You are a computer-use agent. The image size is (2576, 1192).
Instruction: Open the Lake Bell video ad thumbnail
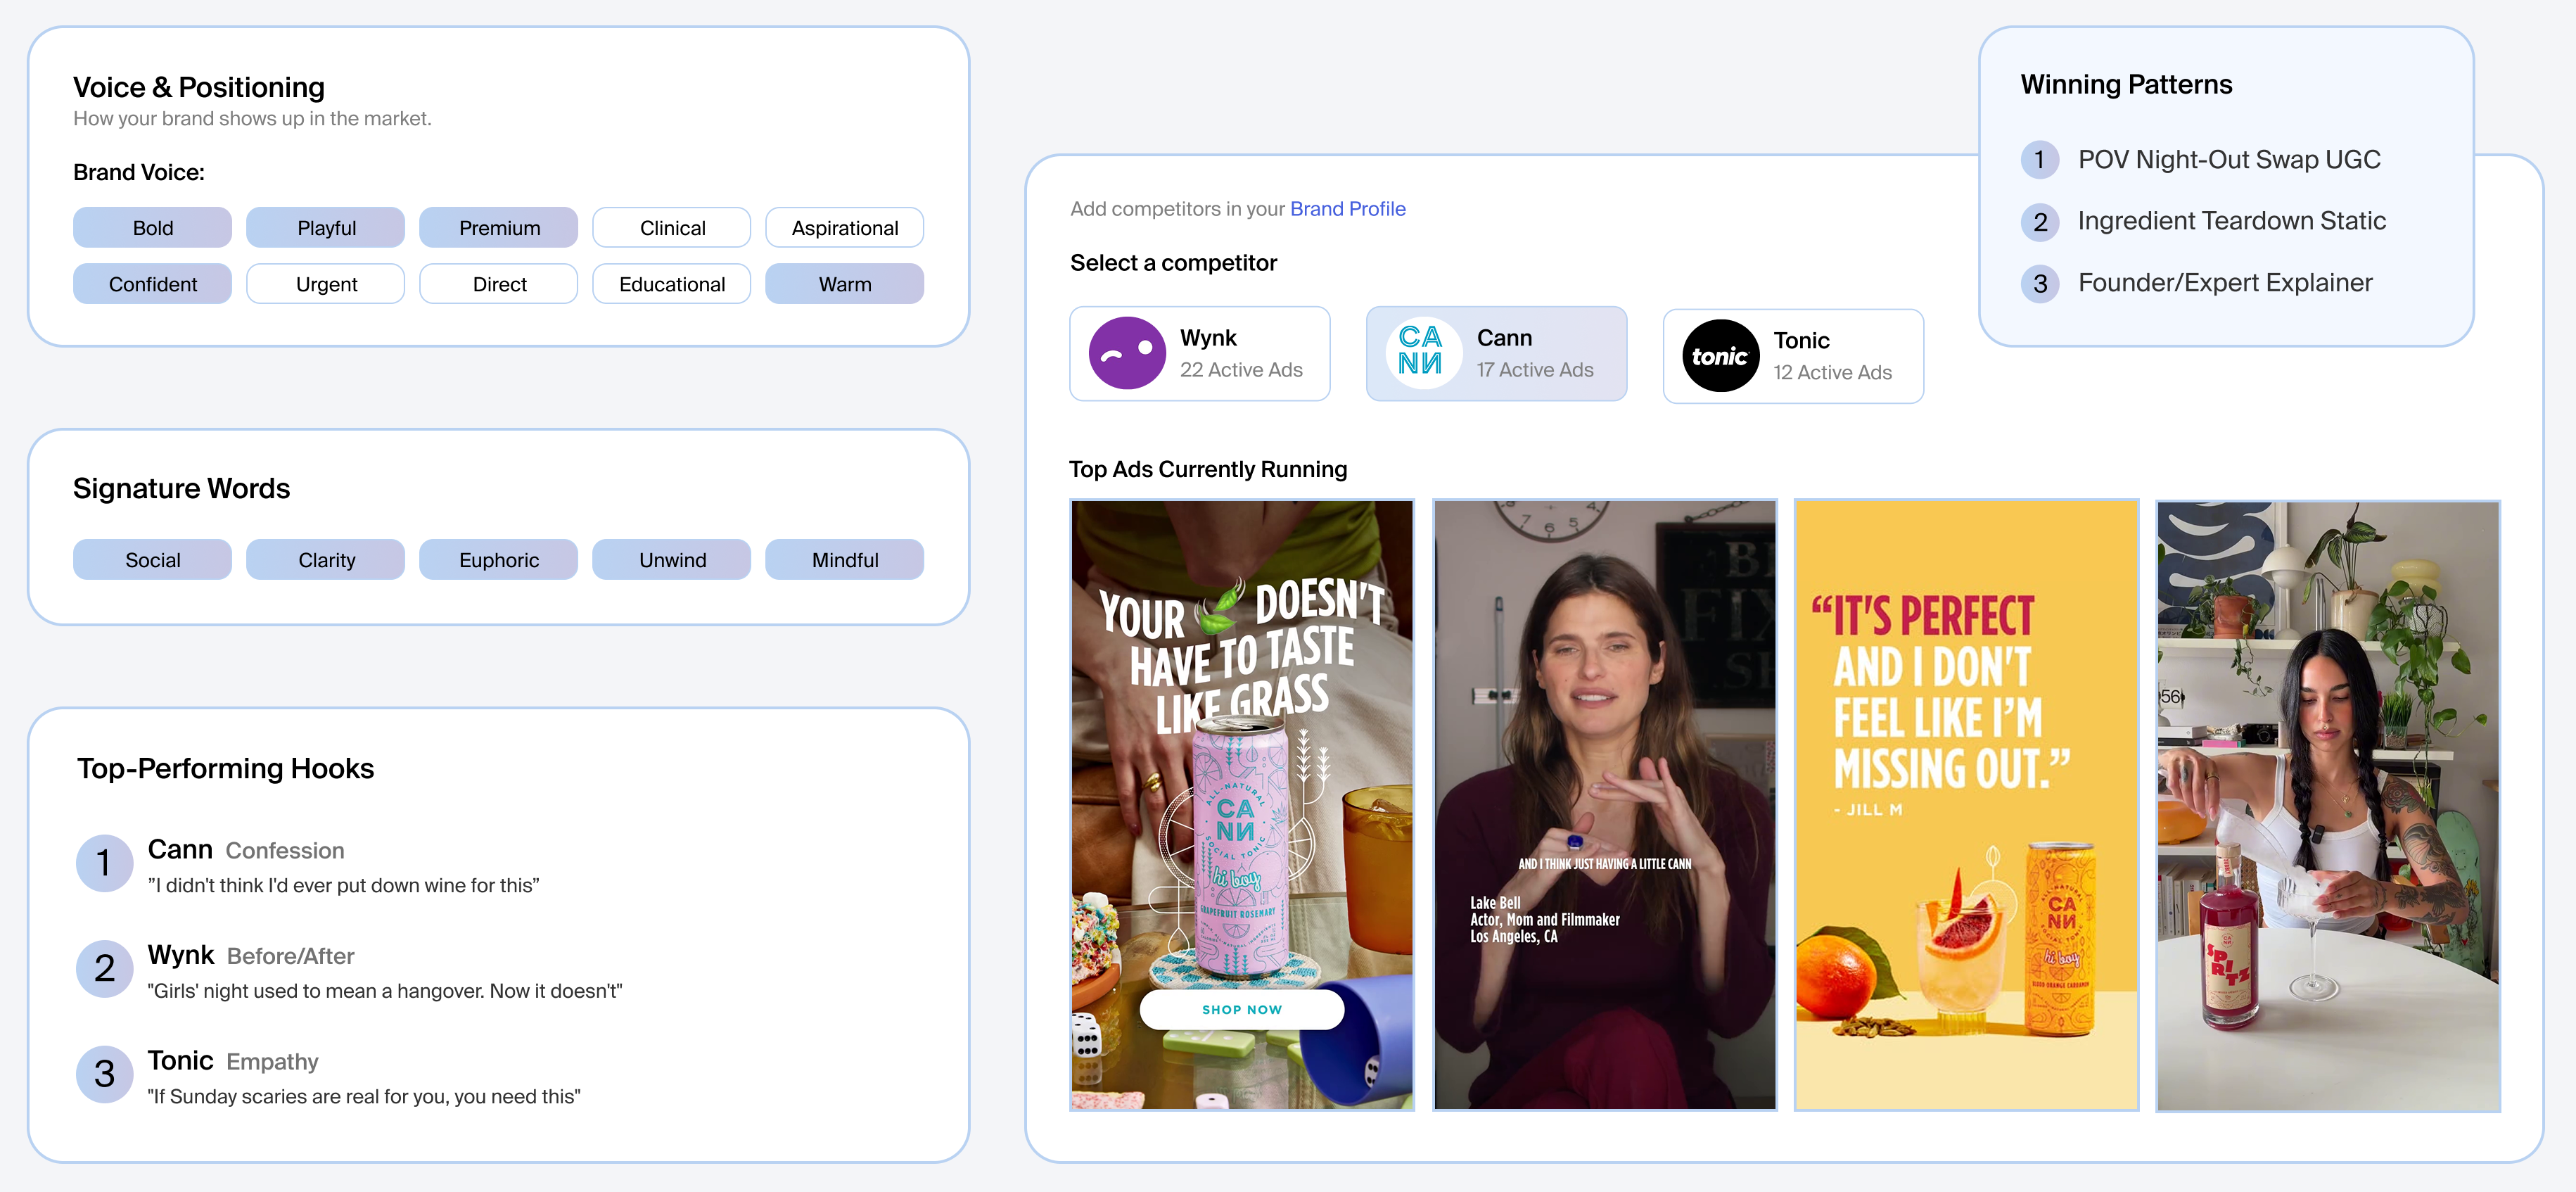[1605, 805]
